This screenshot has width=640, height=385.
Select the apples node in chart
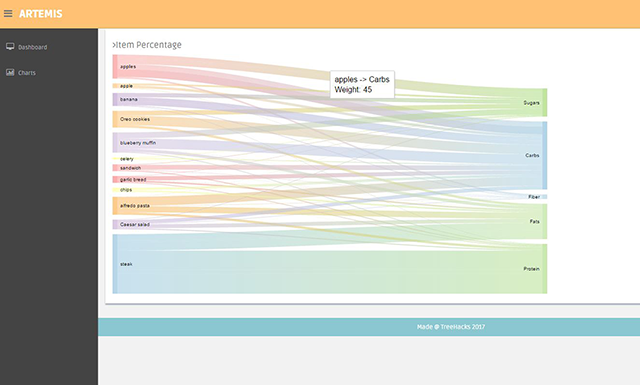[x=115, y=67]
